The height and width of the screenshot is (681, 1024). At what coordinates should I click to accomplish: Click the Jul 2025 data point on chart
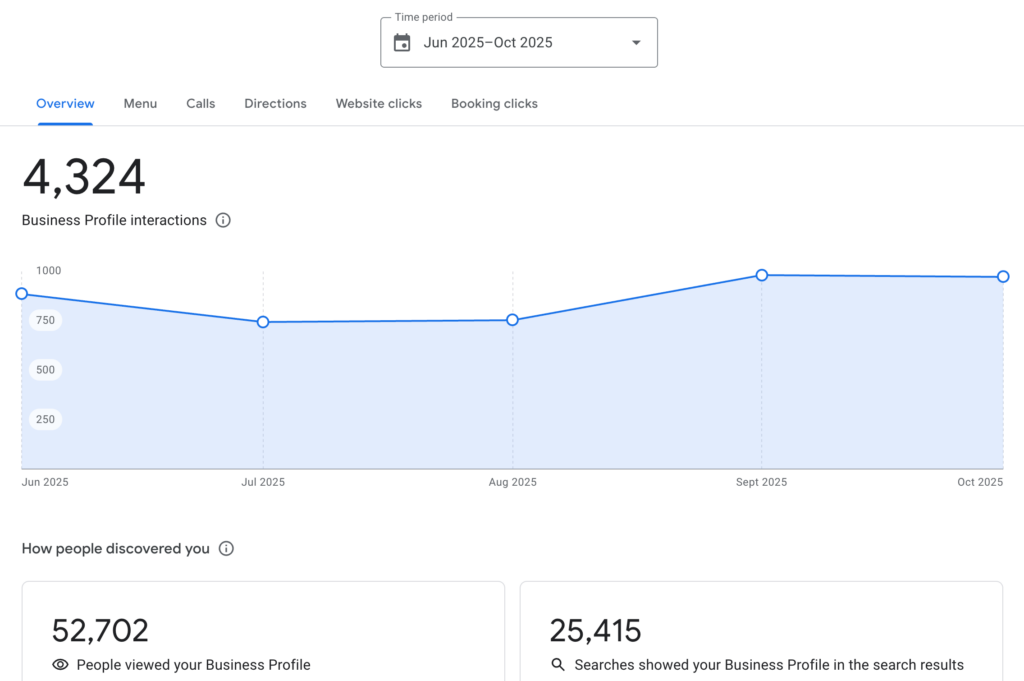point(262,322)
